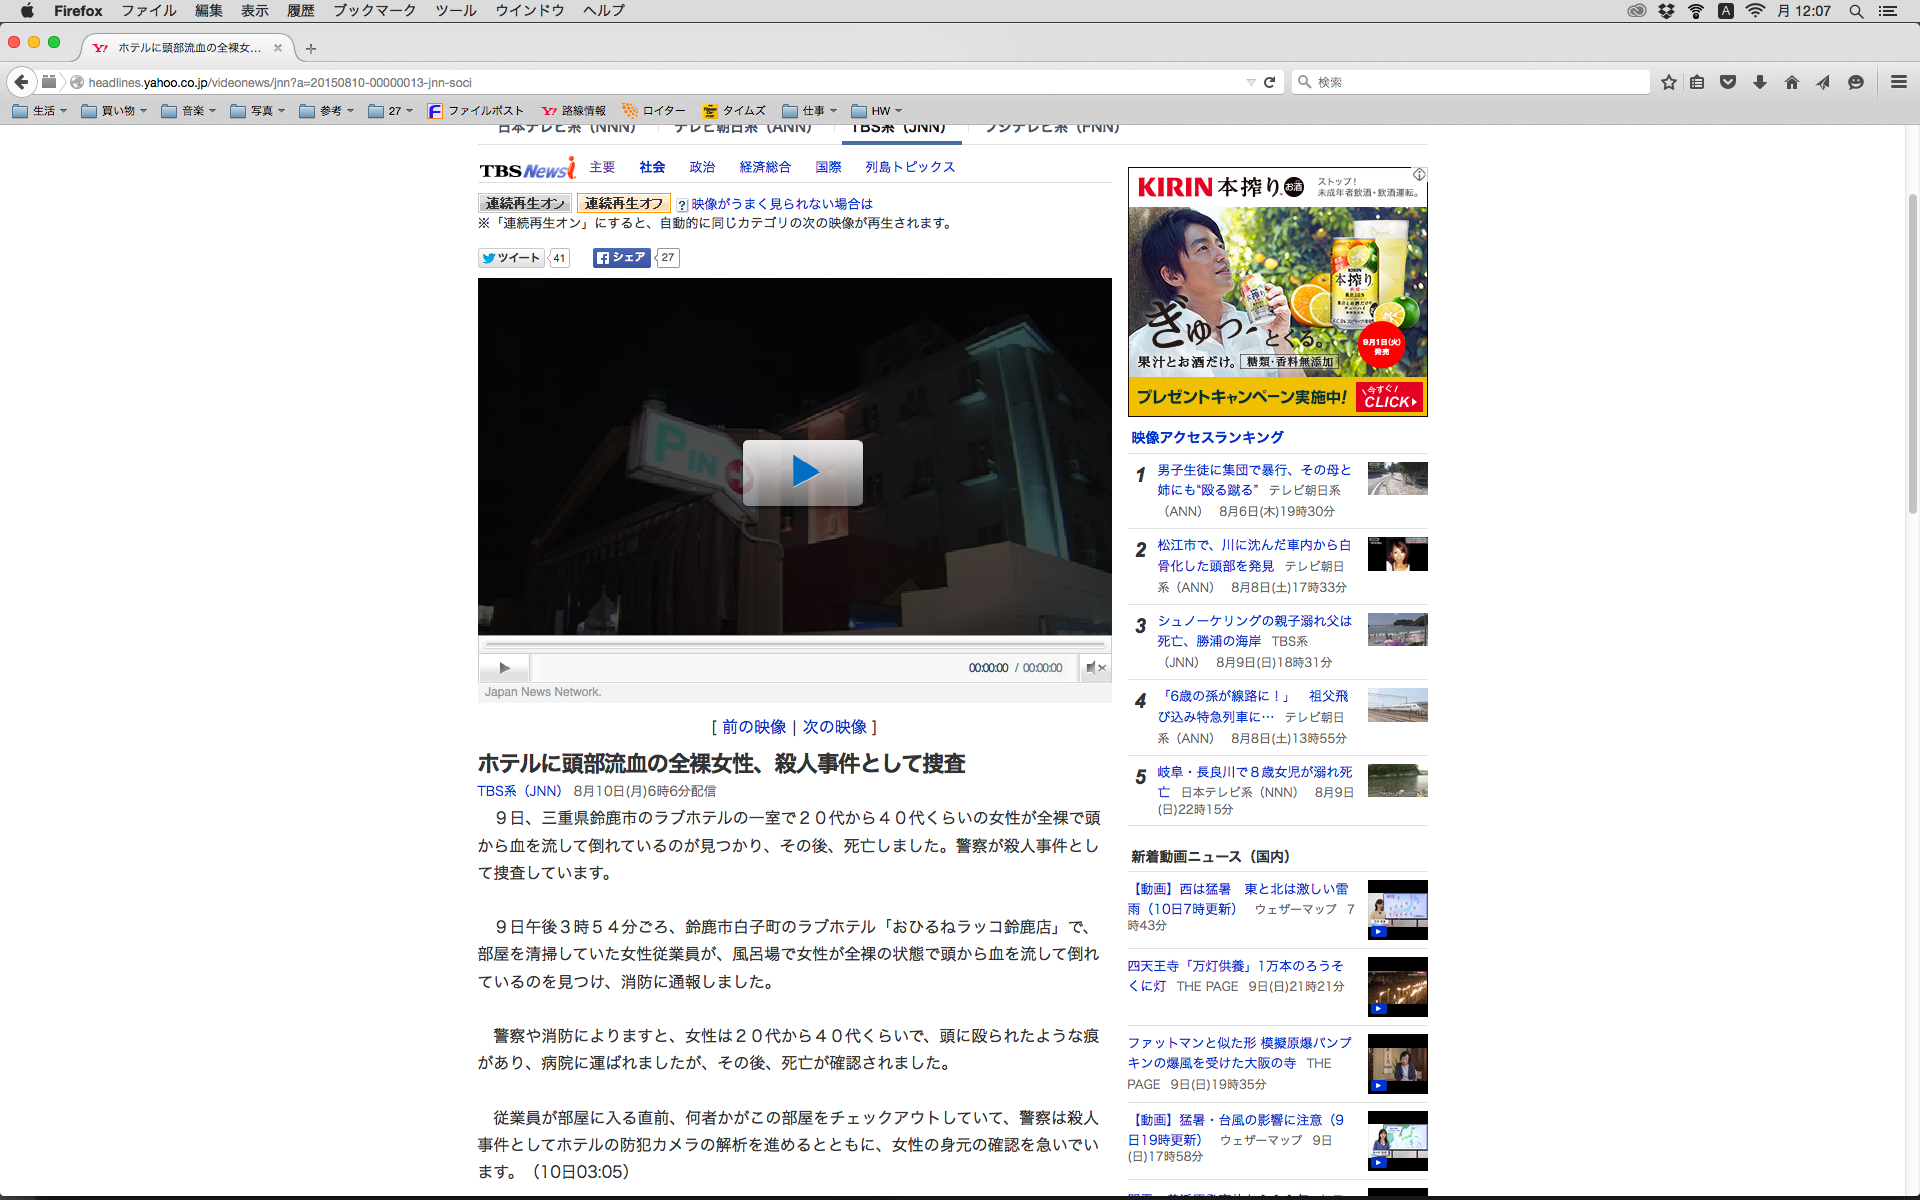
Task: Turn on continuous playback (連続再生オン)
Action: 525,203
